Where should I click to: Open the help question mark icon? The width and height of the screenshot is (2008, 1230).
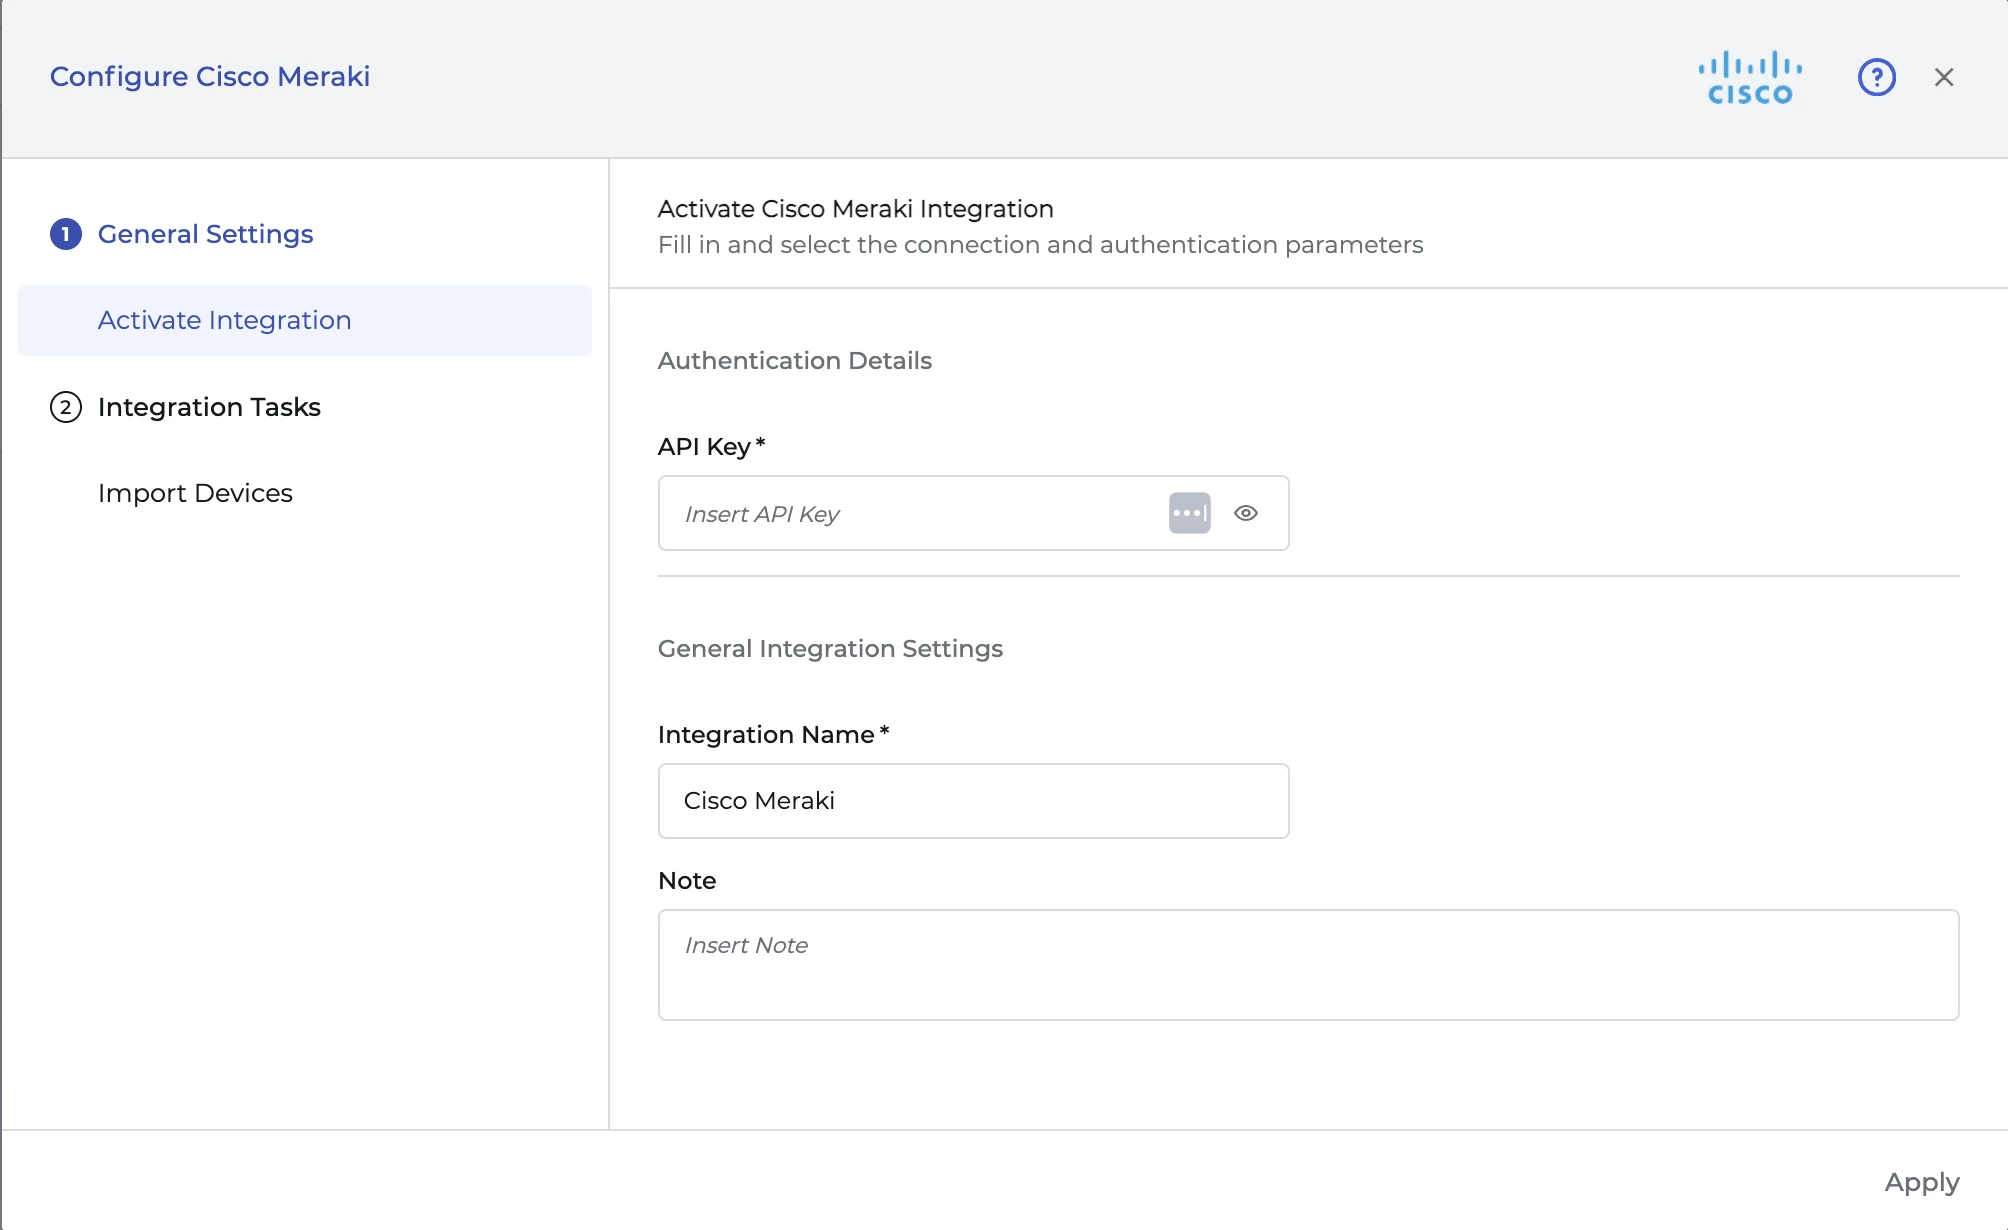click(x=1876, y=77)
